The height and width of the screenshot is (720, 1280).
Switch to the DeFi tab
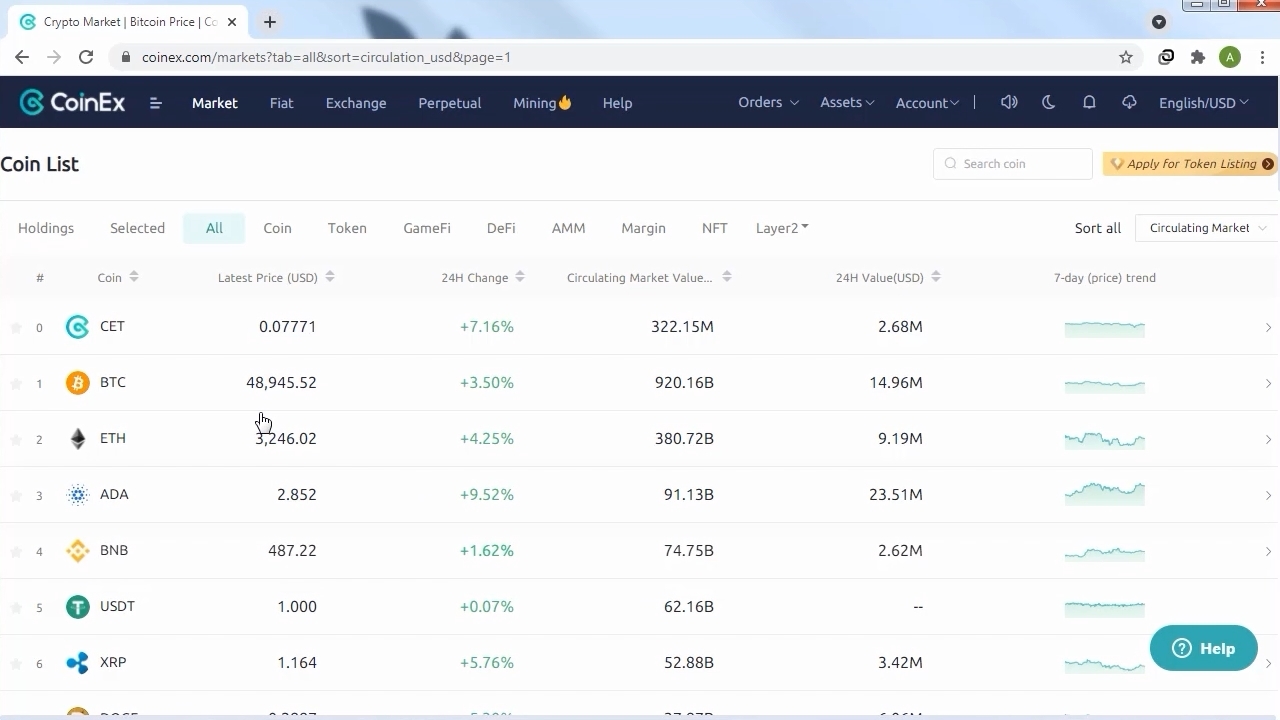pyautogui.click(x=501, y=228)
